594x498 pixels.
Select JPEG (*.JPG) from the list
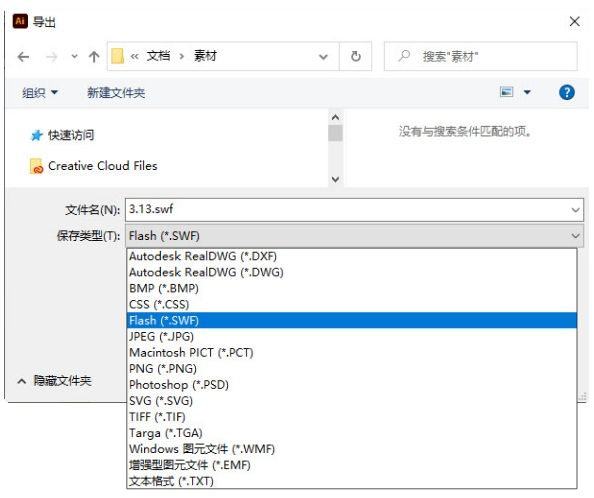(x=352, y=336)
